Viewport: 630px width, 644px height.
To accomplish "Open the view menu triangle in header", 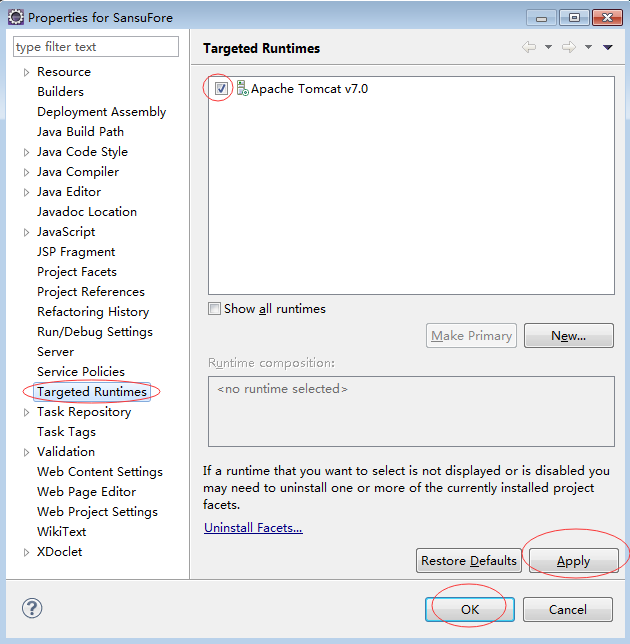I will point(608,47).
